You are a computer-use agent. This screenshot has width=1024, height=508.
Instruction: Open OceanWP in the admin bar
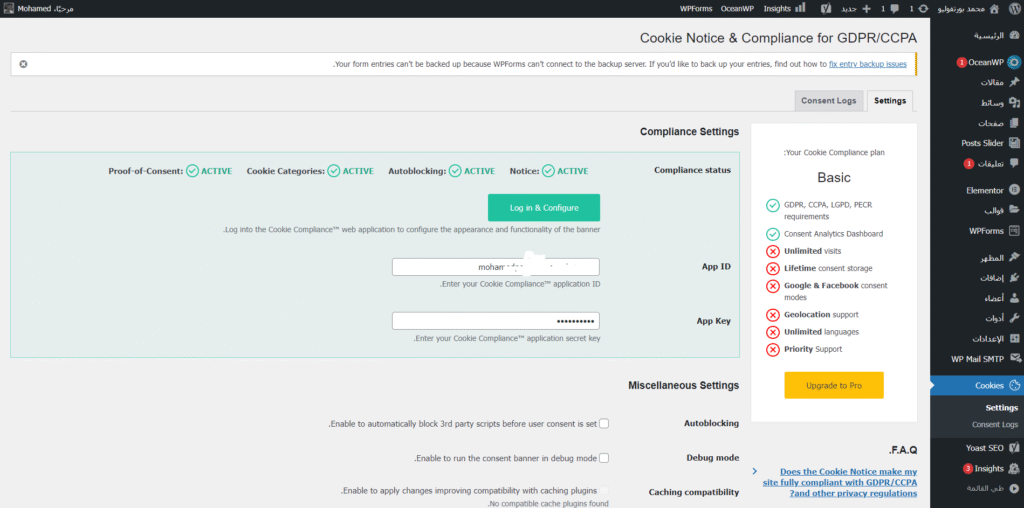tap(737, 8)
